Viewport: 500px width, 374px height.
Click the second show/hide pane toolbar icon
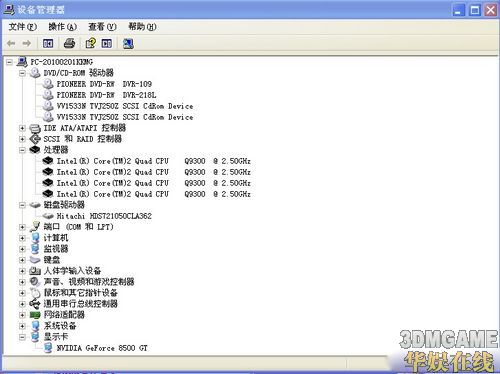(x=107, y=43)
